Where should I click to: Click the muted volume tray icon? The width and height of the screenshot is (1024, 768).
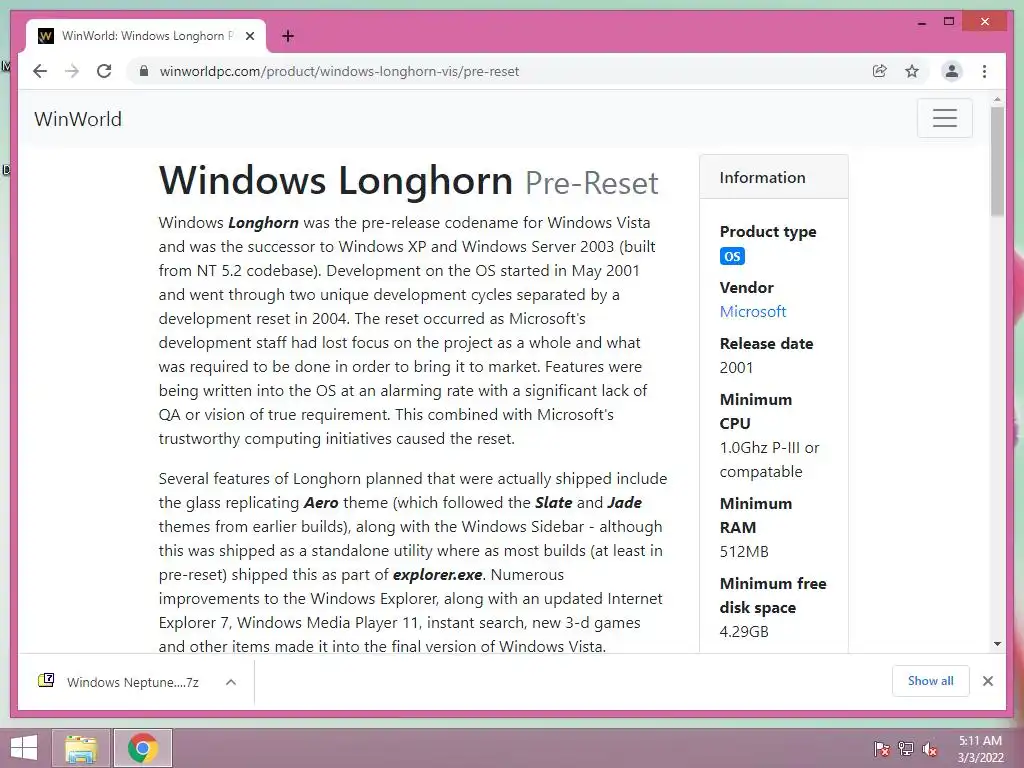pyautogui.click(x=930, y=749)
